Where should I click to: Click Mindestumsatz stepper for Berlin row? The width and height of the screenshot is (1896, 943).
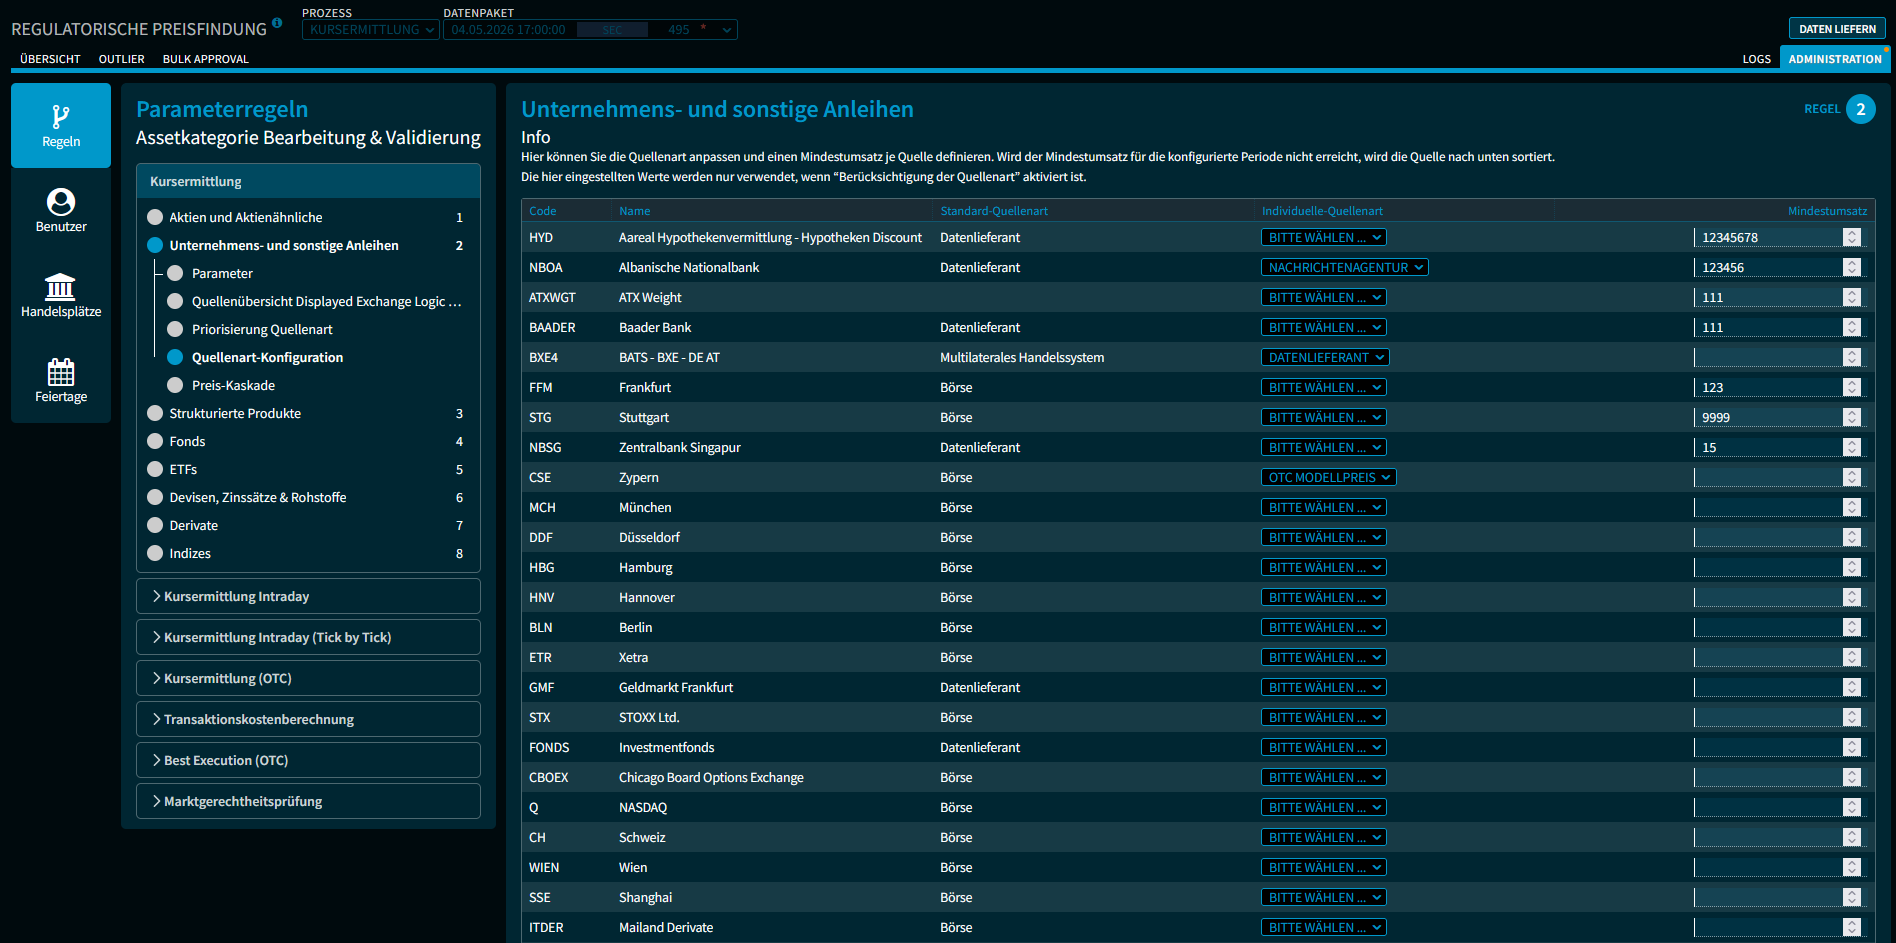(x=1852, y=627)
